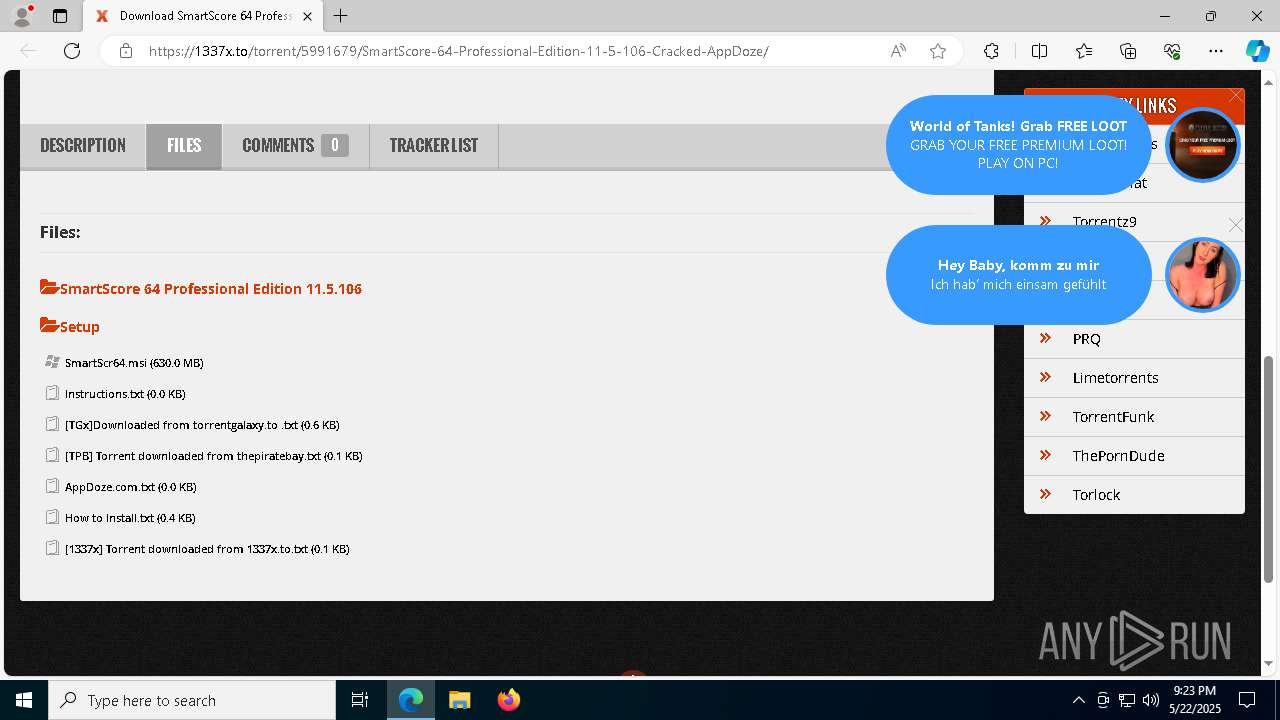This screenshot has height=720, width=1280.
Task: Open volume control tray icon
Action: click(1151, 700)
